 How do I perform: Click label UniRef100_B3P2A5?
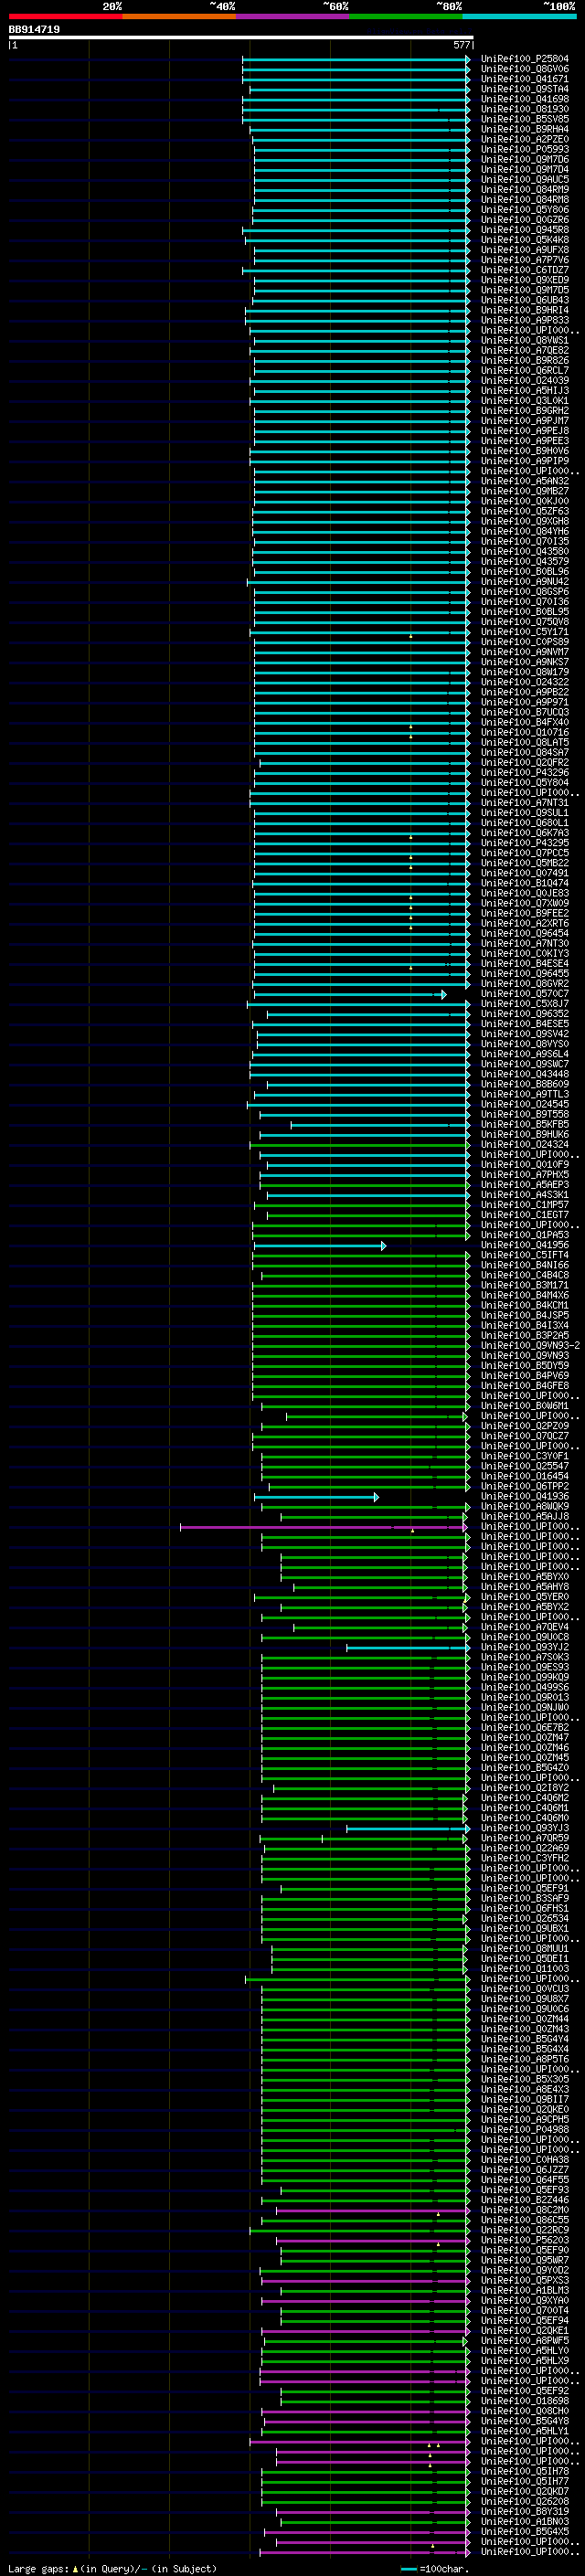click(524, 1335)
